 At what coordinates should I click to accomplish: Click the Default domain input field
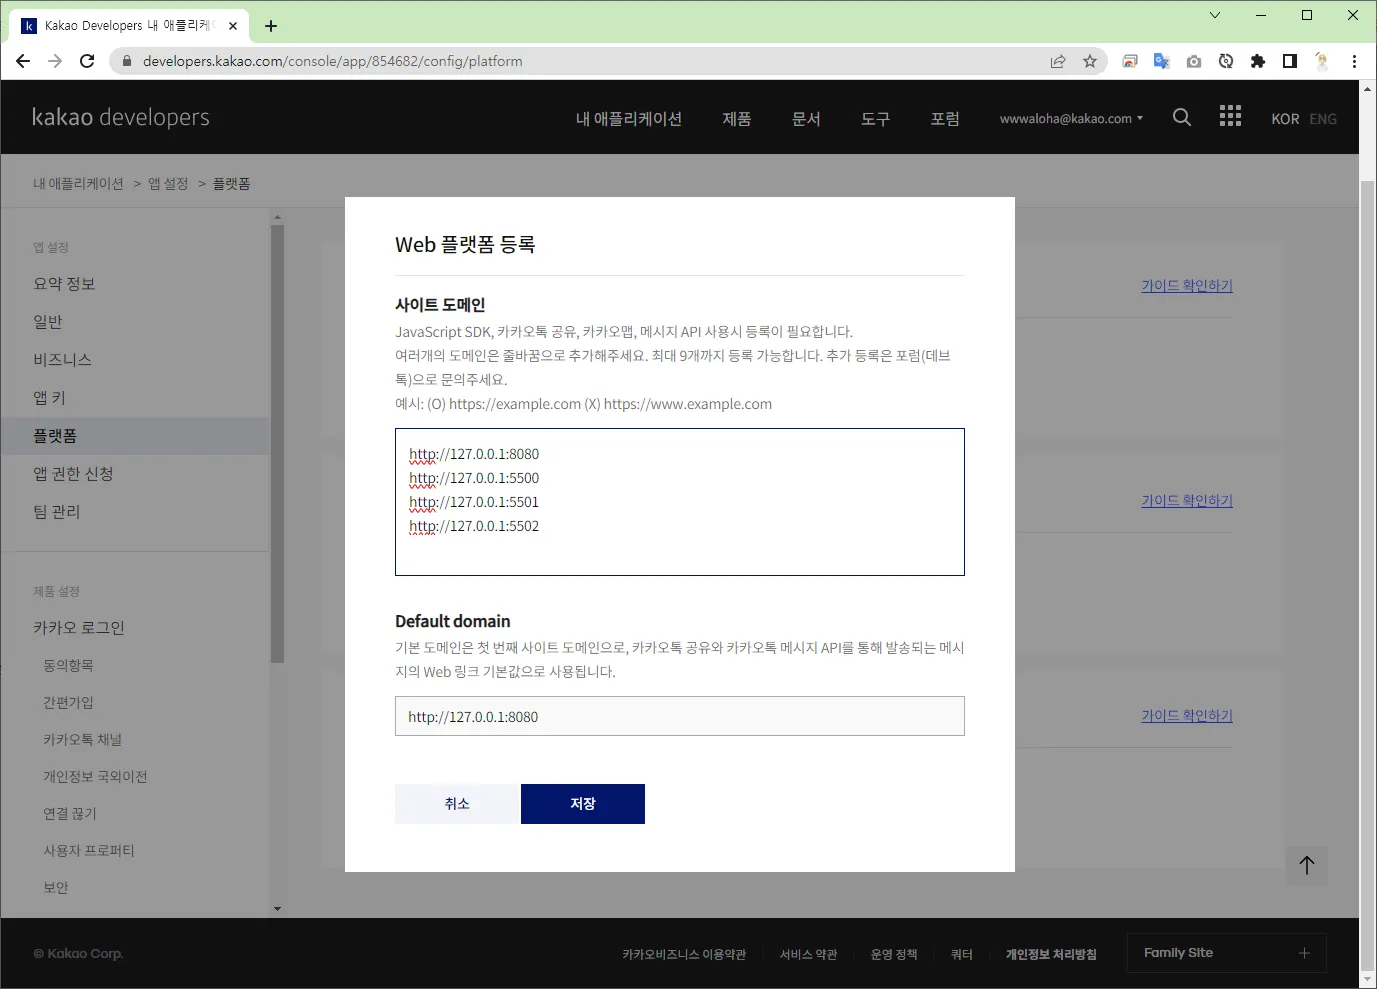pyautogui.click(x=680, y=716)
